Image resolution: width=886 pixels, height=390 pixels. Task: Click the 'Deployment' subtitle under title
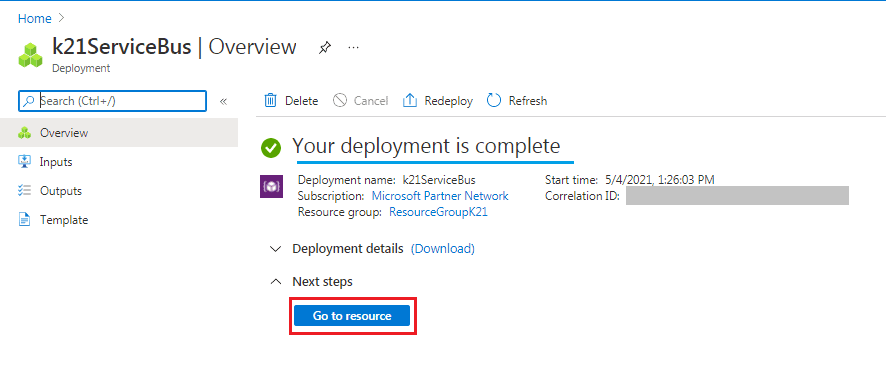[x=81, y=68]
